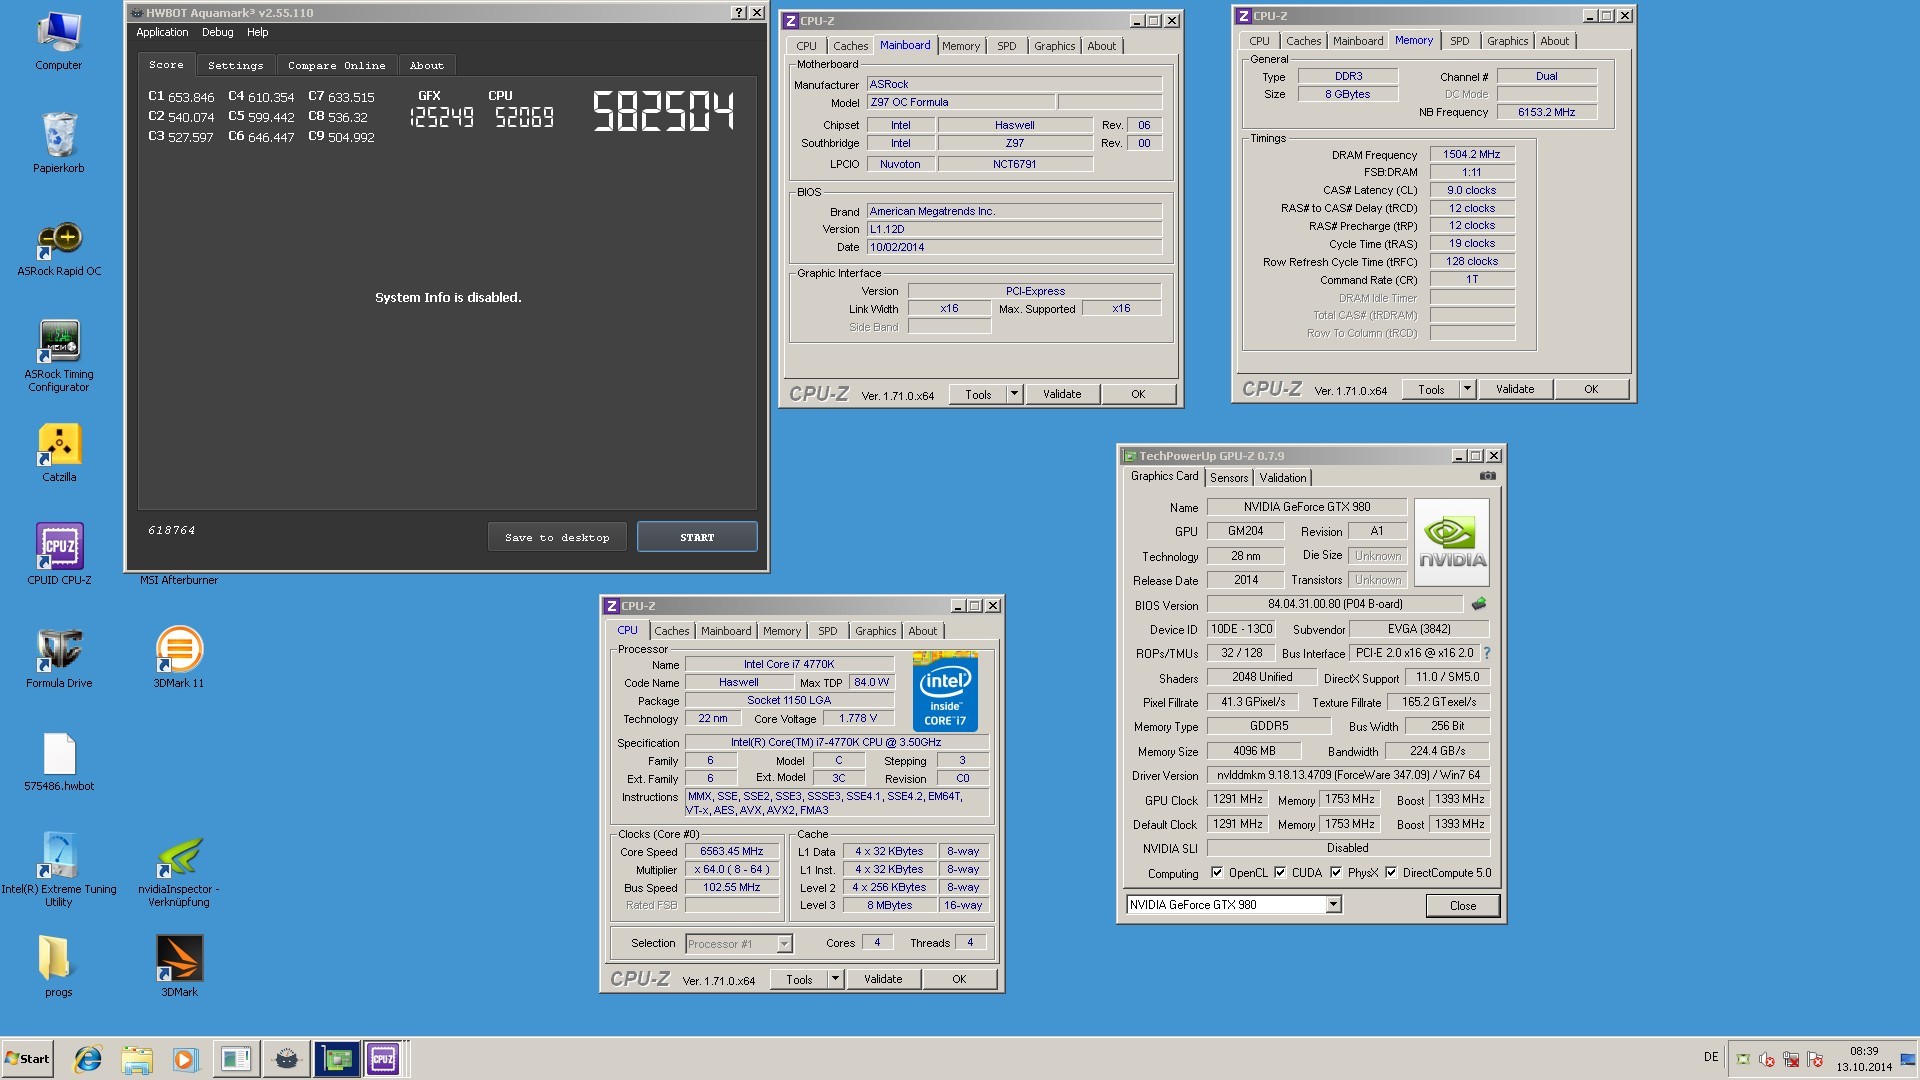Open Windows Explorer from the taskbar
Image resolution: width=1920 pixels, height=1080 pixels.
click(x=137, y=1059)
